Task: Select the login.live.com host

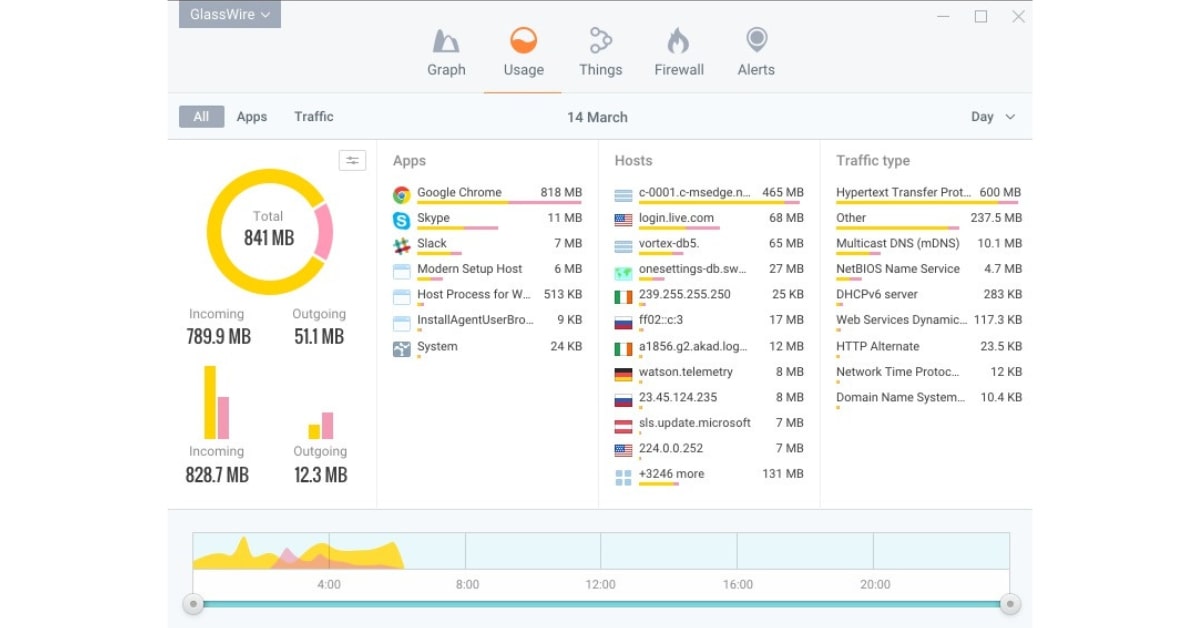Action: tap(676, 218)
